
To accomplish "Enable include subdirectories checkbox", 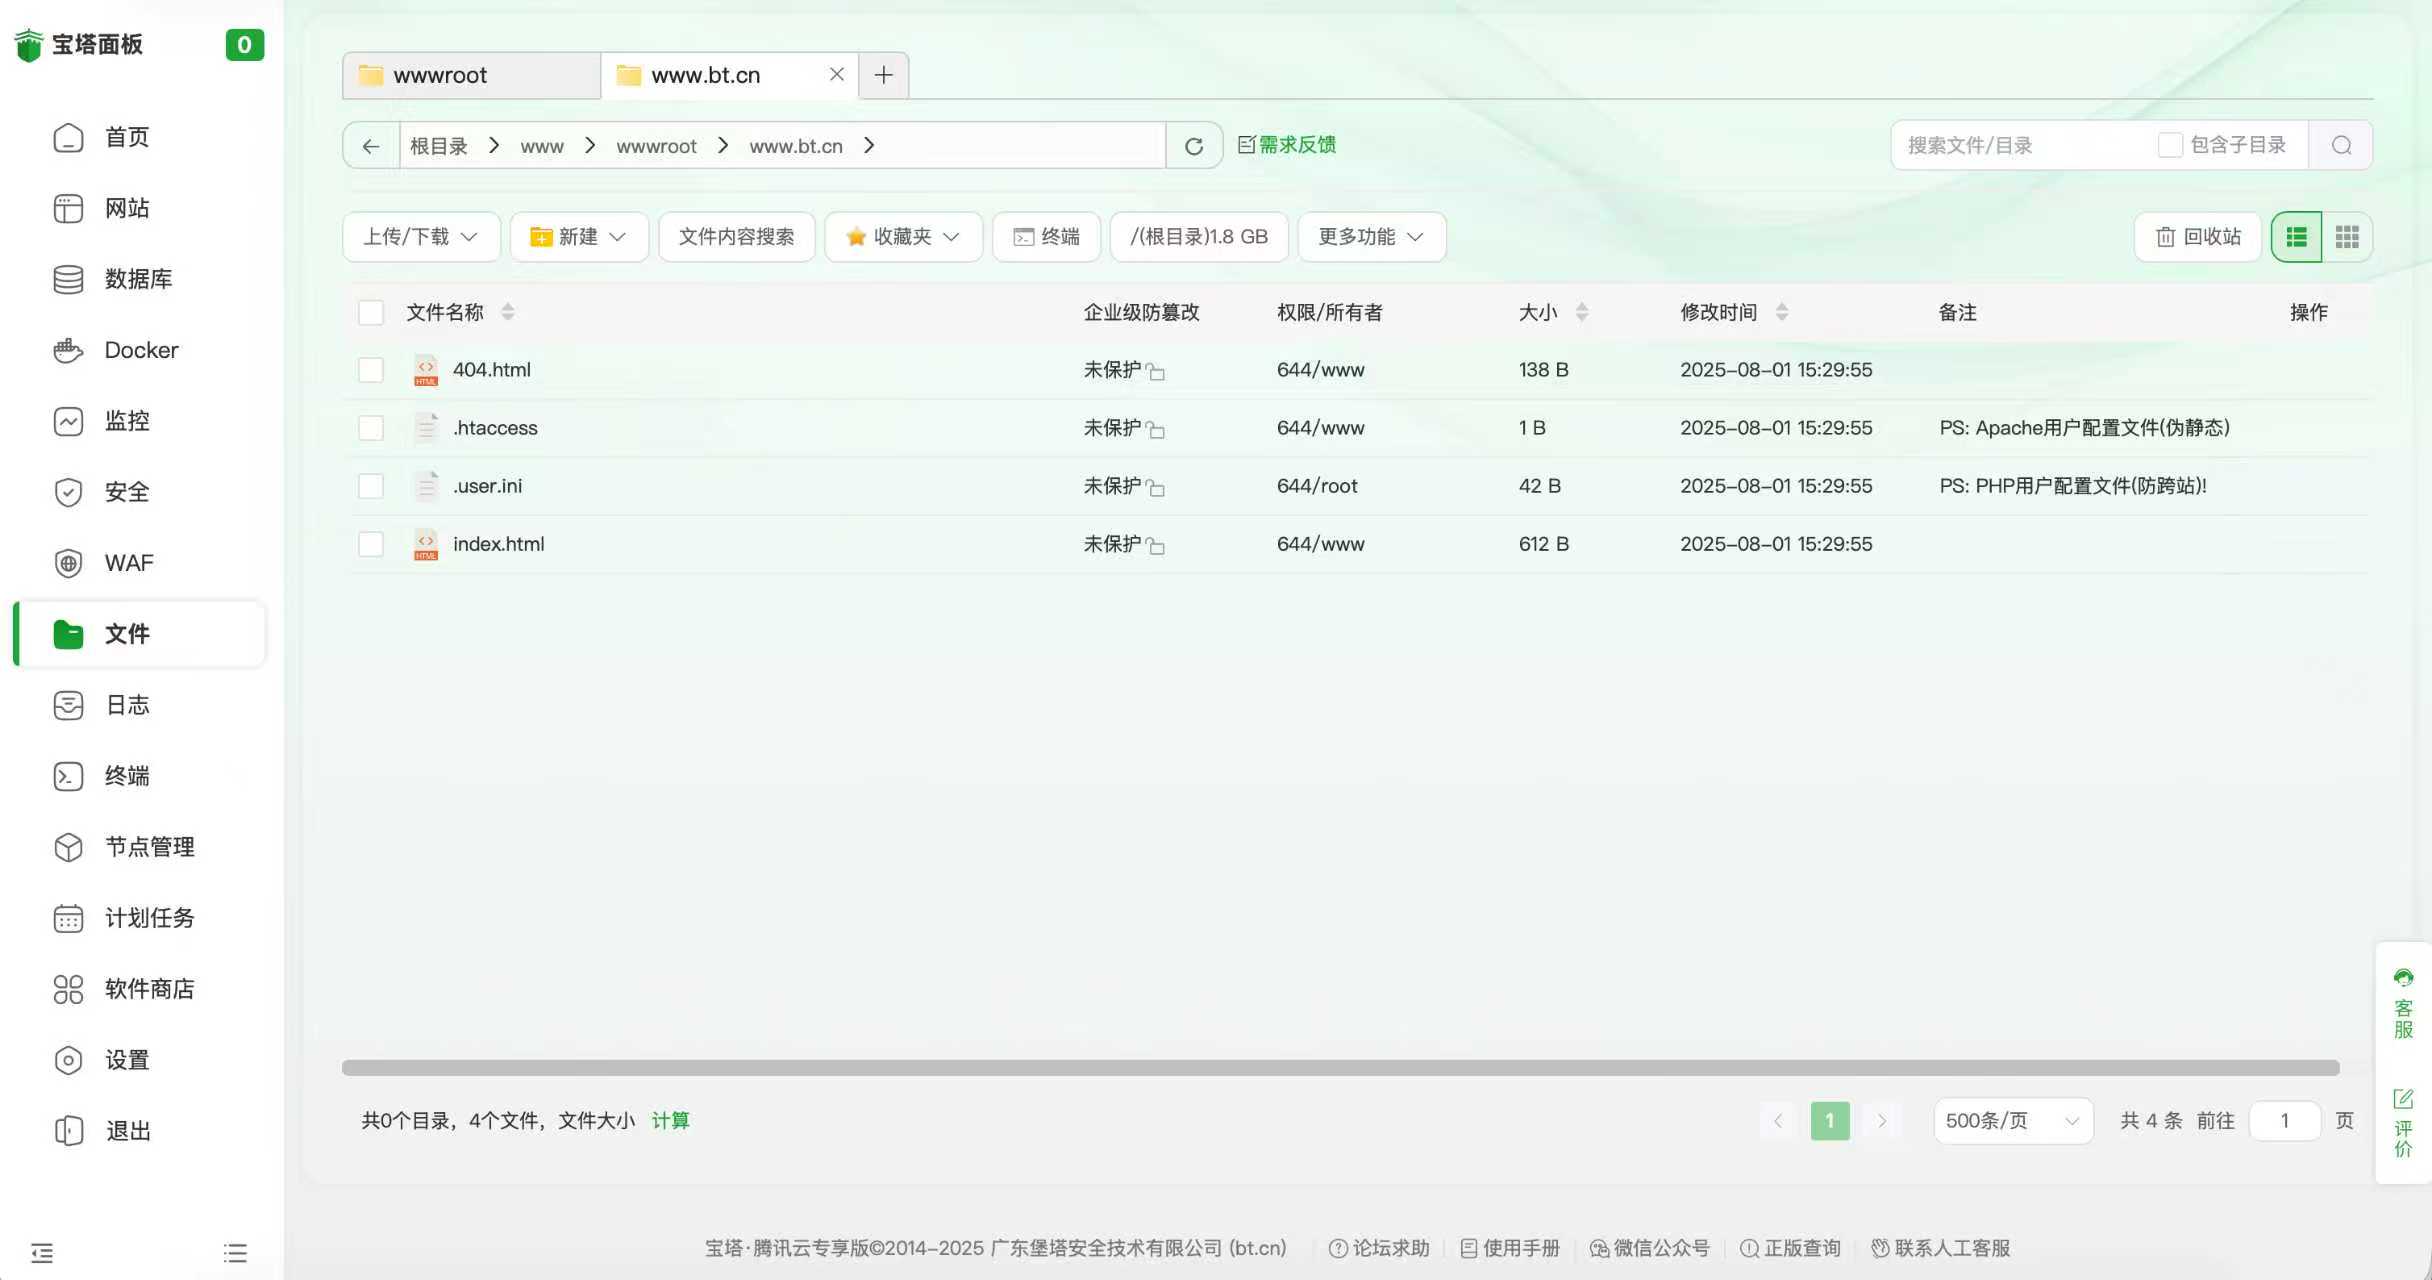I will (2169, 145).
